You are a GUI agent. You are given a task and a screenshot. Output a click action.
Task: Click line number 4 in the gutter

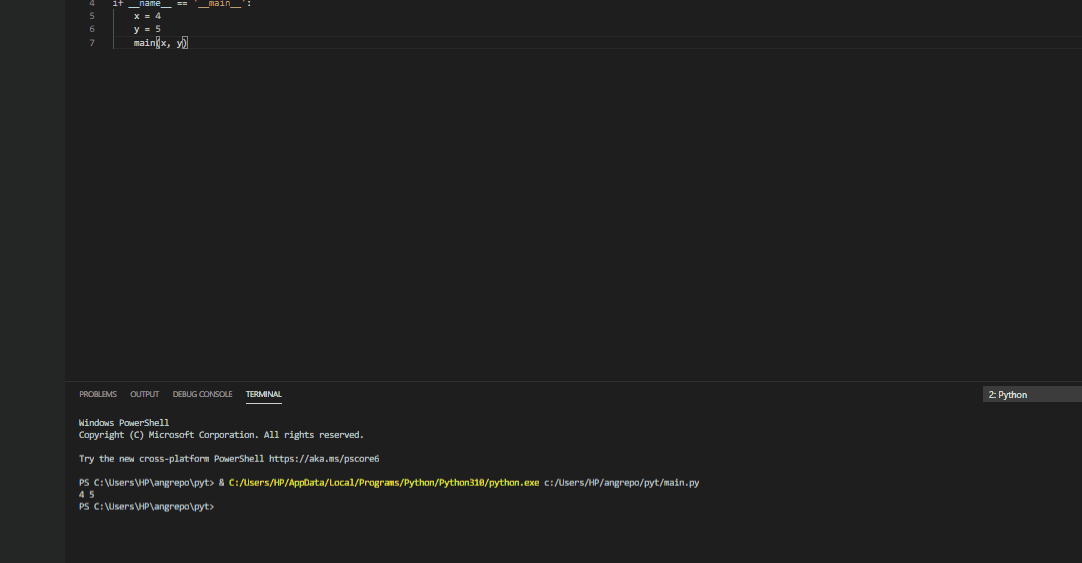click(x=92, y=4)
